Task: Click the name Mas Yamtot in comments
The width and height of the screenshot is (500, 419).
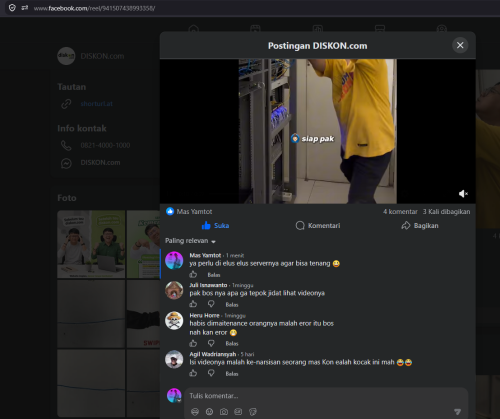Action: point(205,255)
